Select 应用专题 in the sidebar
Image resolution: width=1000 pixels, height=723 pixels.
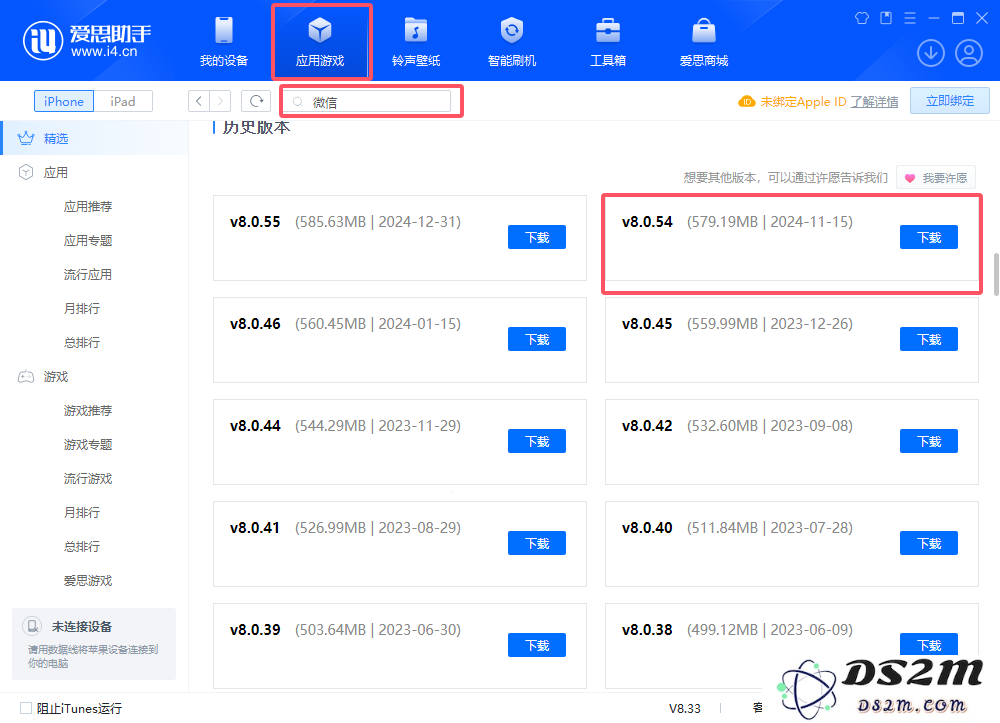pyautogui.click(x=88, y=240)
